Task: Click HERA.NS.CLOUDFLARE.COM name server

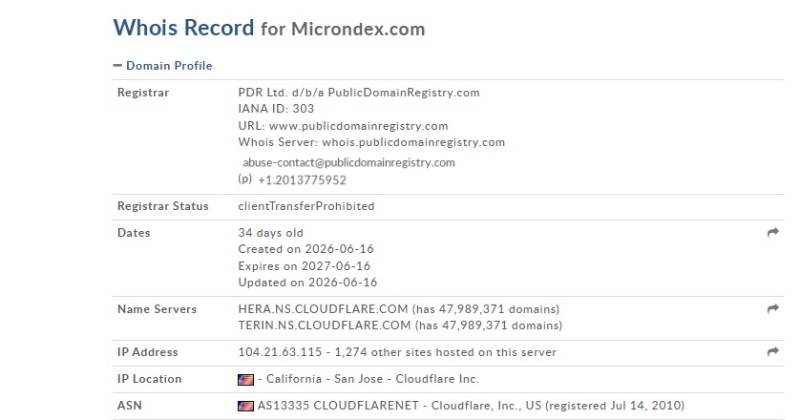Action: pos(323,309)
